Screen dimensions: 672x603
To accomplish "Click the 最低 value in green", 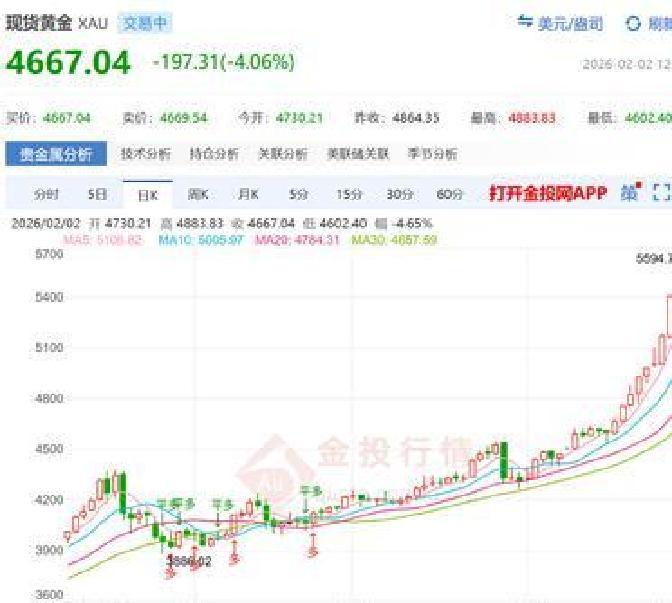I will (648, 118).
